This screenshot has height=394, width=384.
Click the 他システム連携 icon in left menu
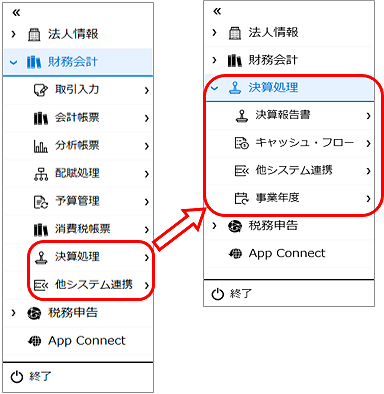tap(41, 285)
